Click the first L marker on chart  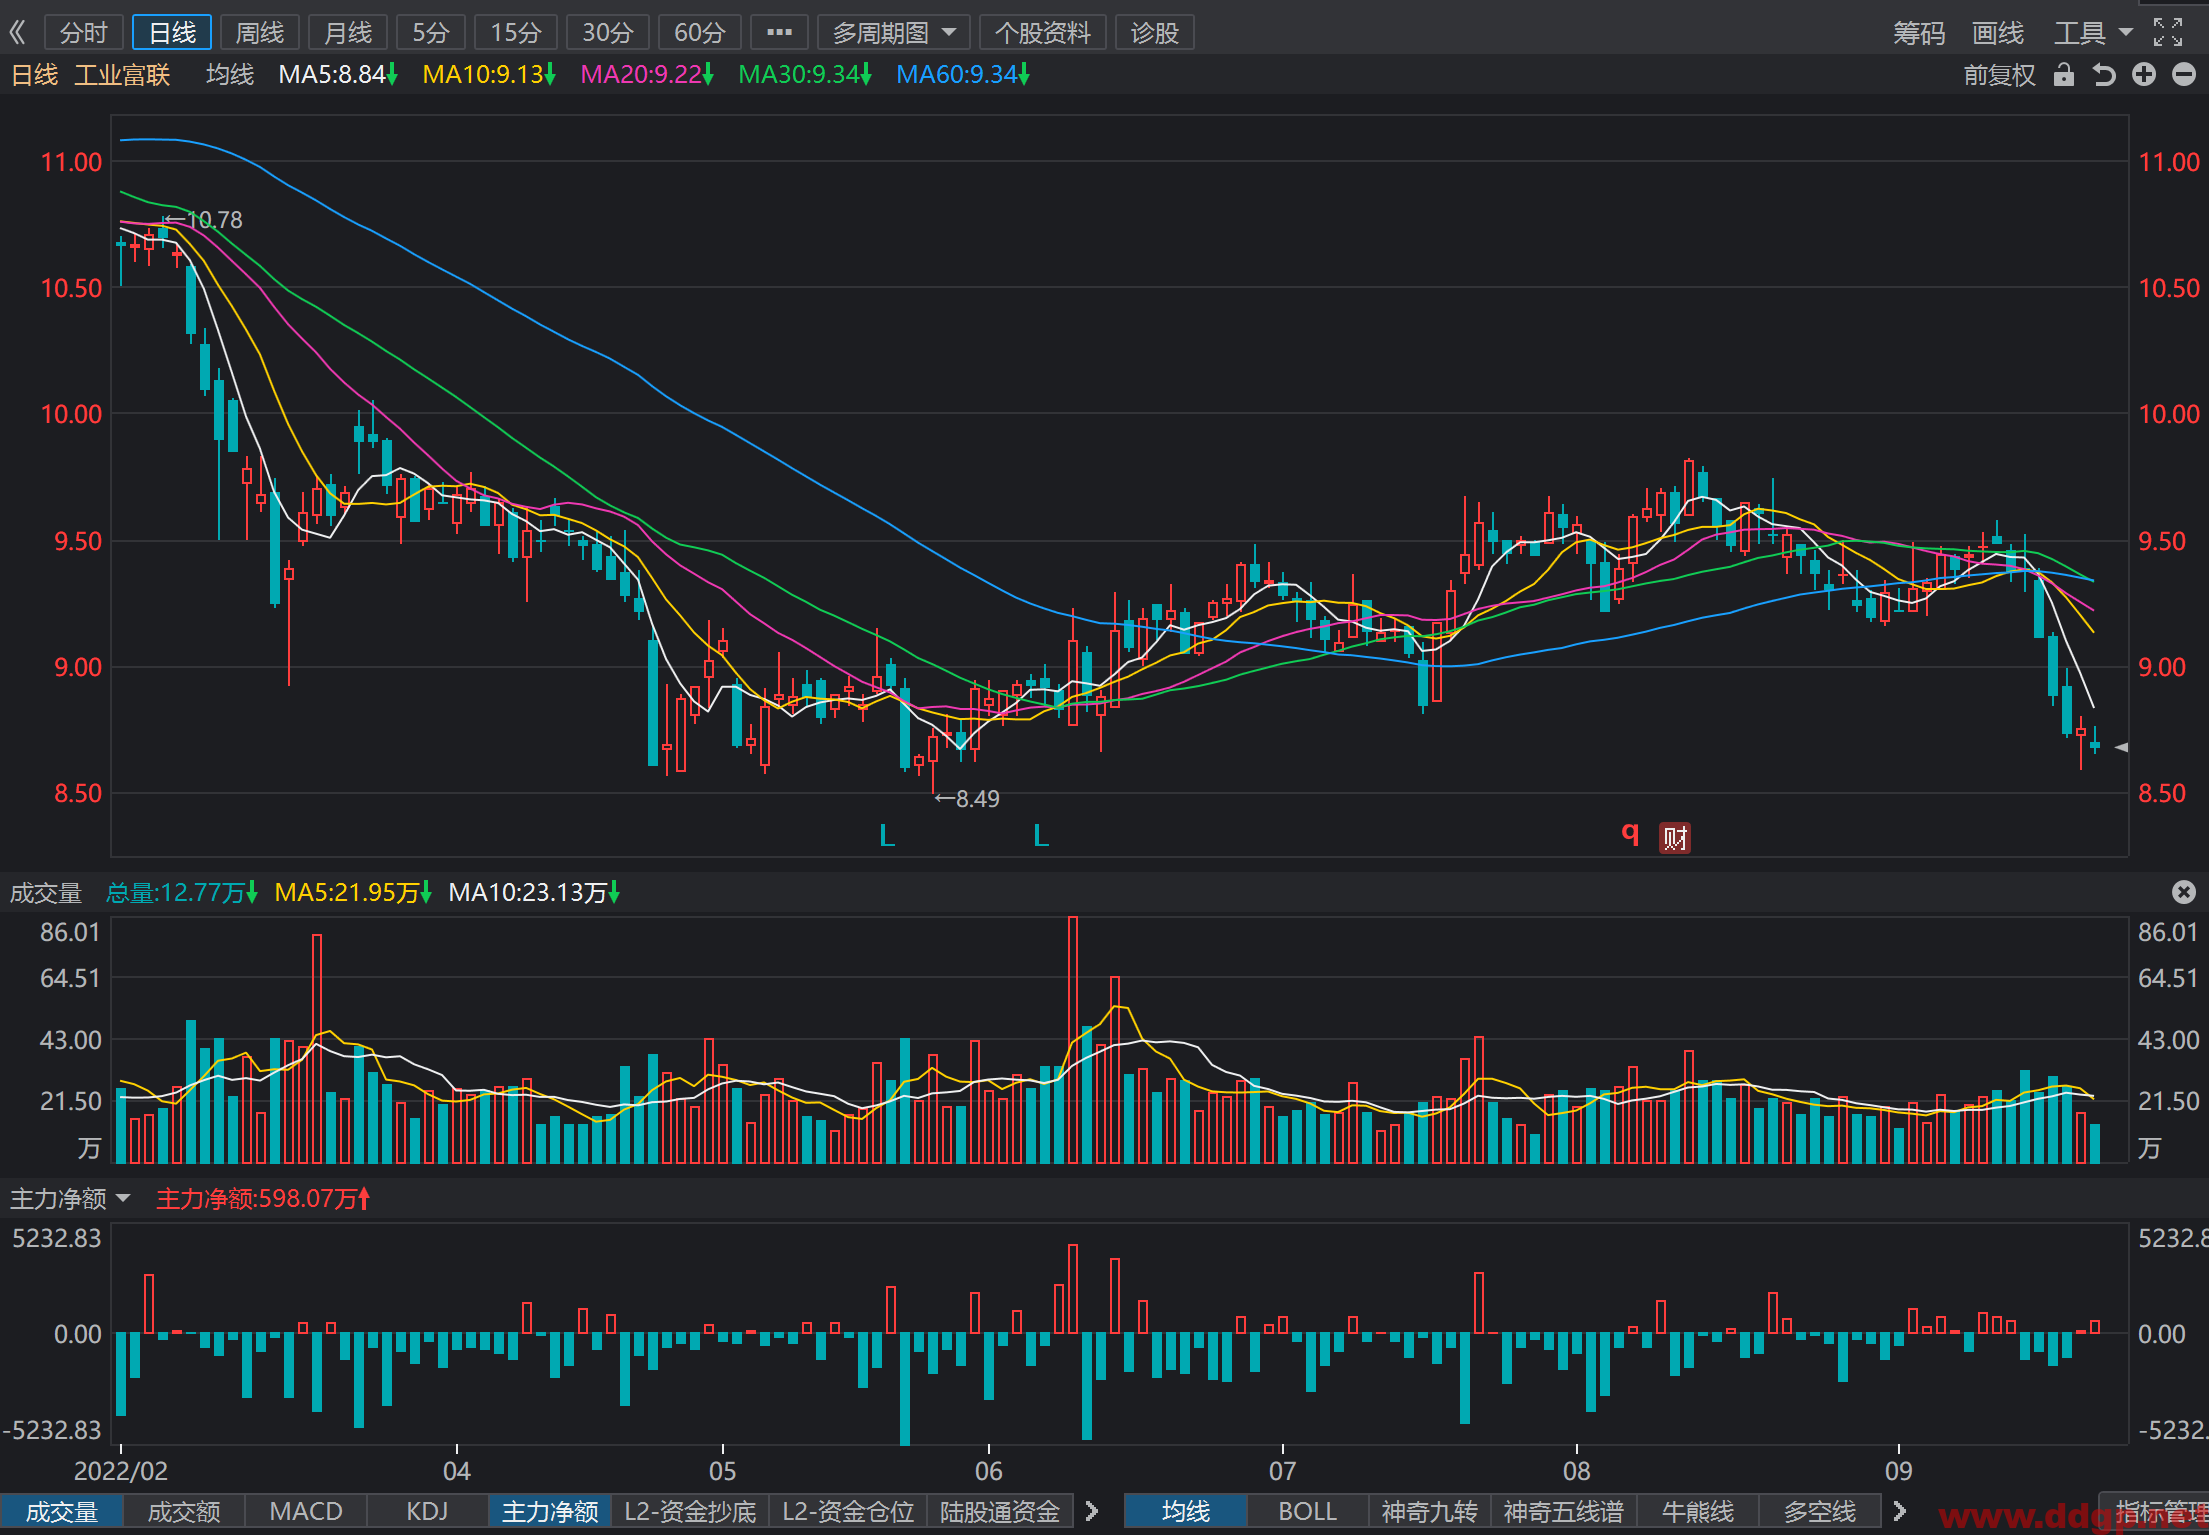(887, 836)
